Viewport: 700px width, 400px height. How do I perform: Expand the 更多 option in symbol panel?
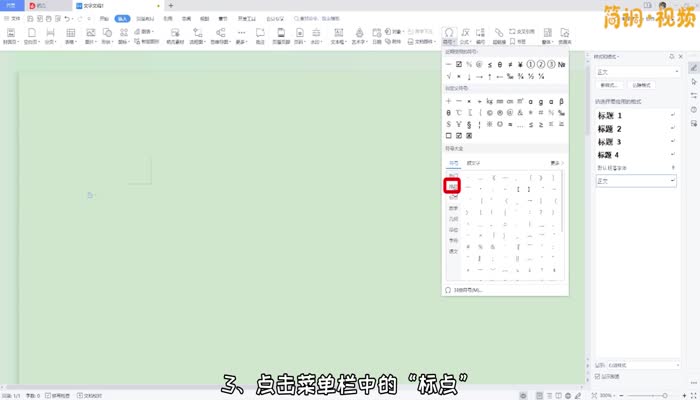point(556,163)
